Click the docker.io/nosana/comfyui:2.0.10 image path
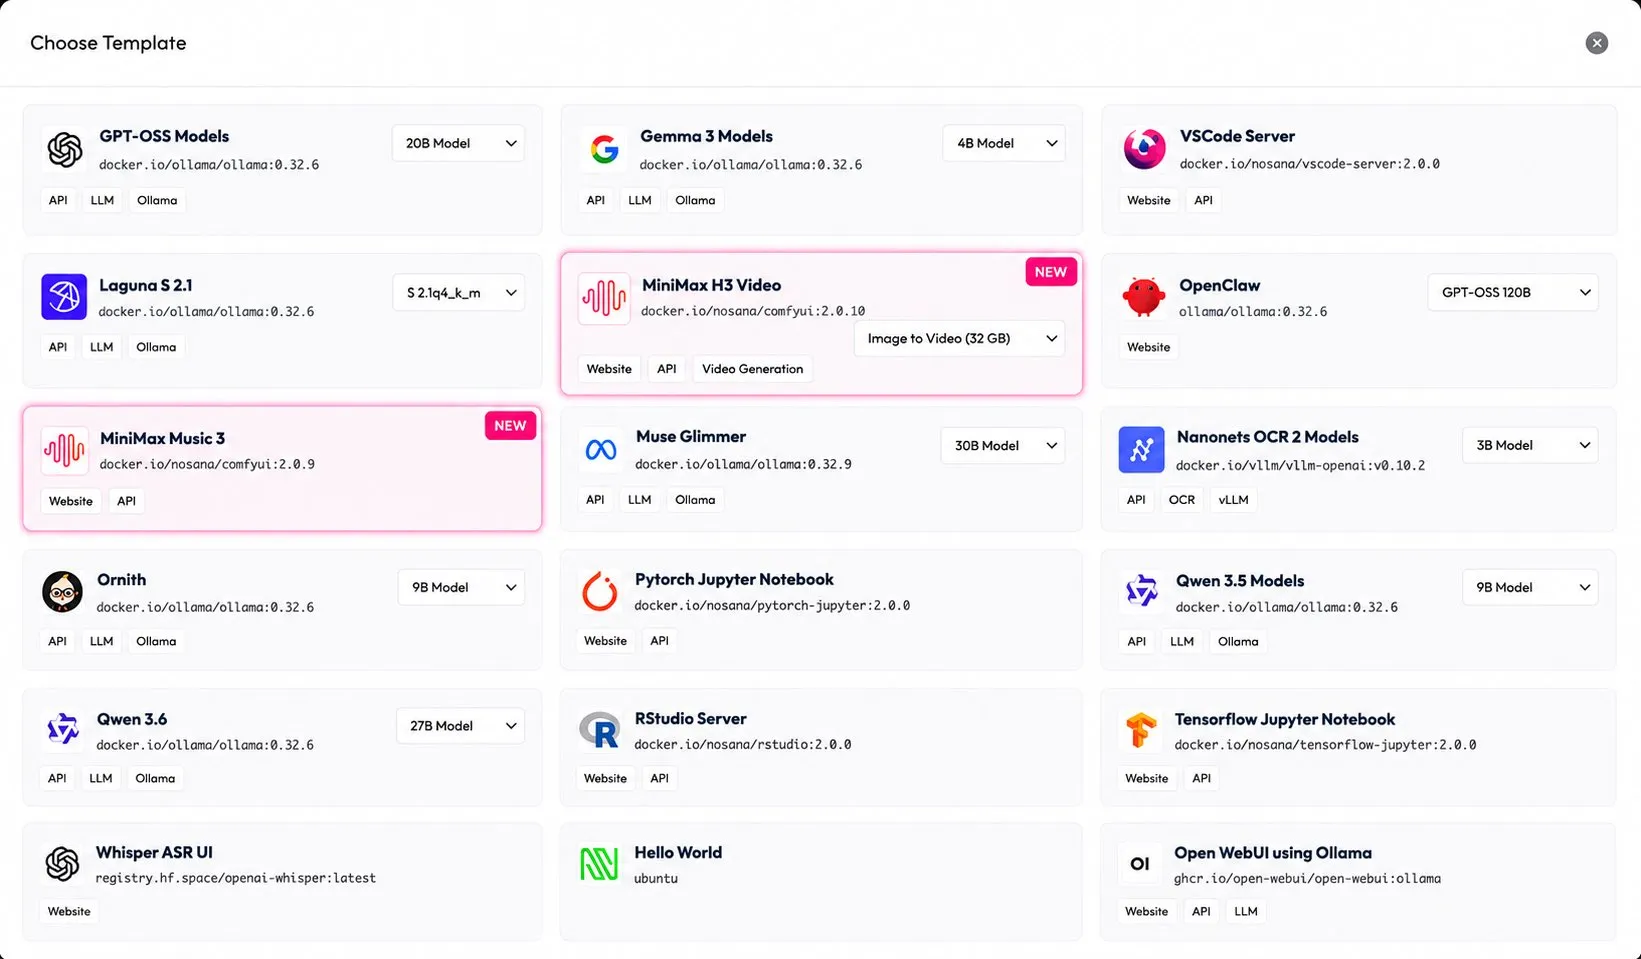The height and width of the screenshot is (959, 1641). tap(753, 311)
